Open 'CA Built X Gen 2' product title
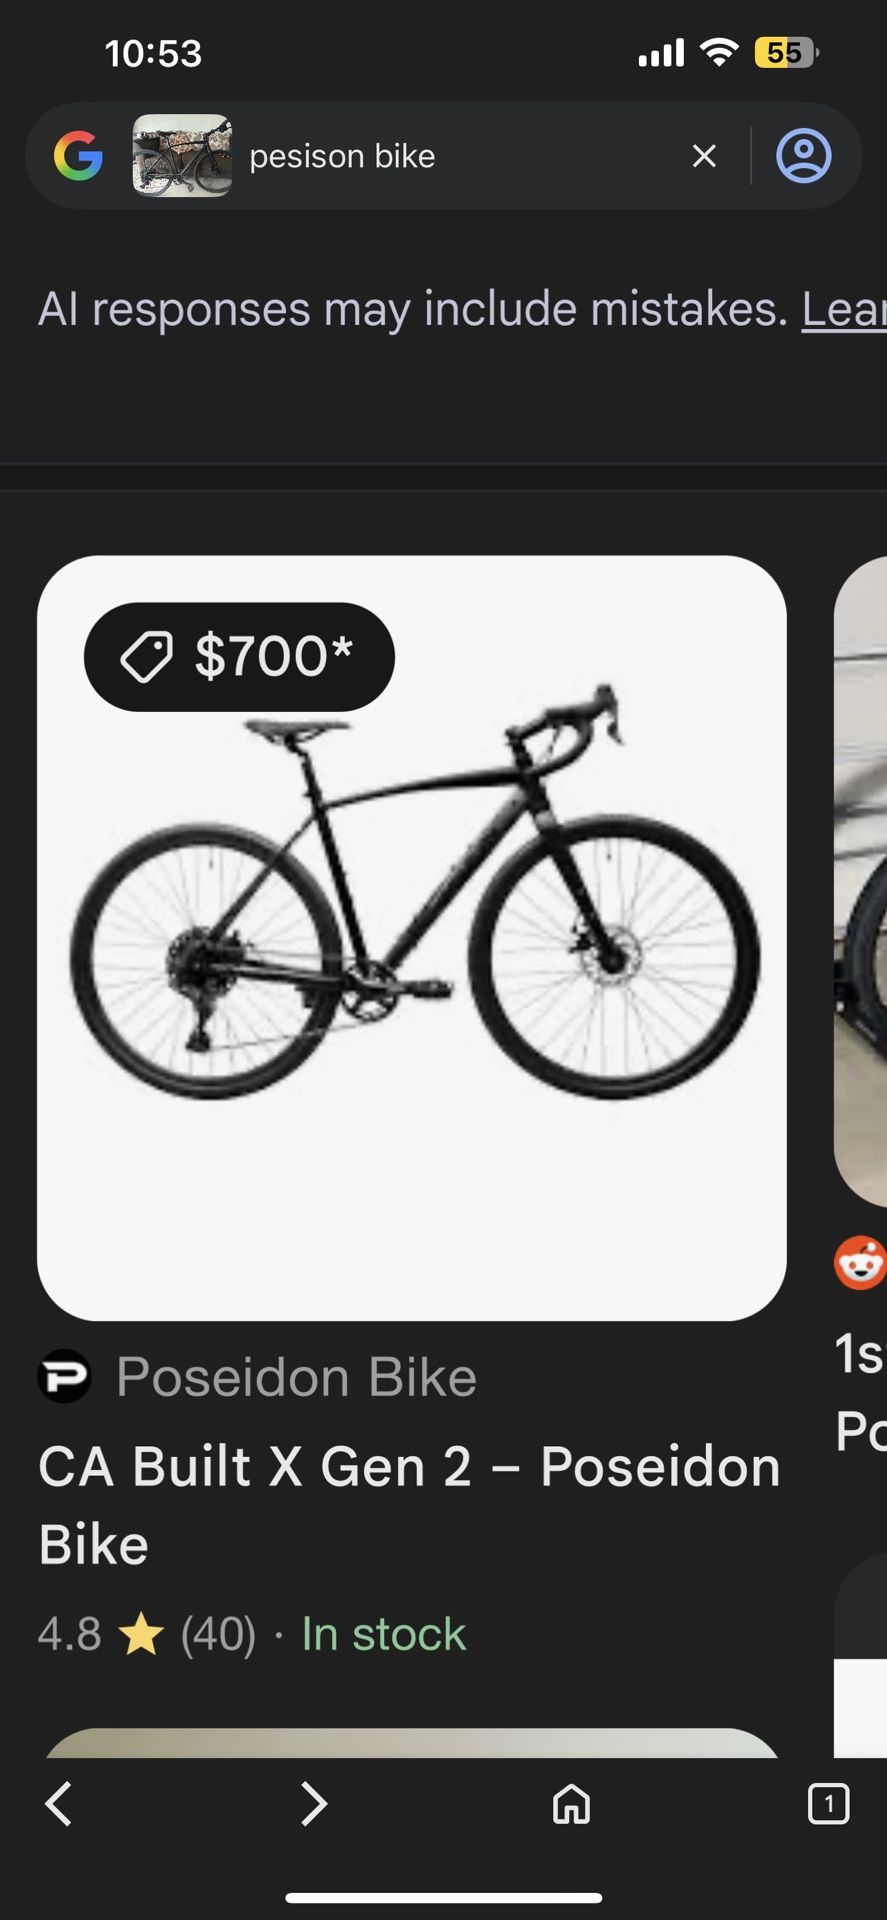 tap(408, 1504)
